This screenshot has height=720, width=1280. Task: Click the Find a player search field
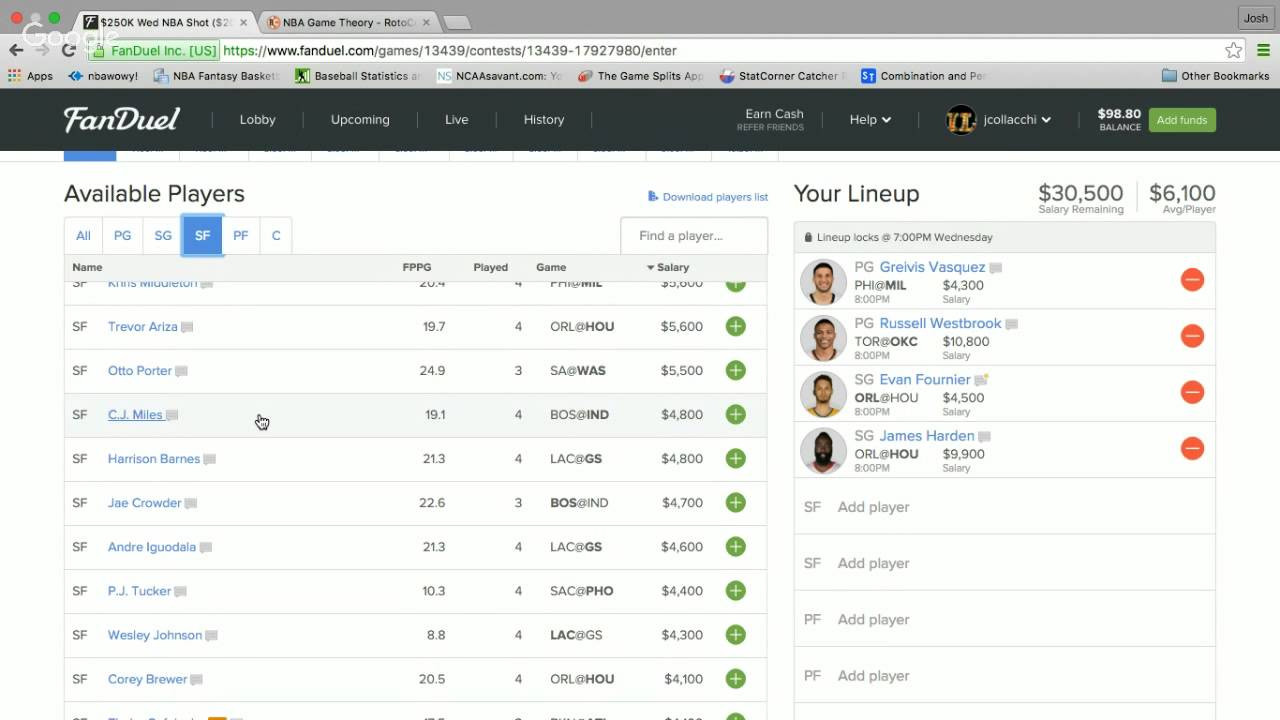[694, 236]
